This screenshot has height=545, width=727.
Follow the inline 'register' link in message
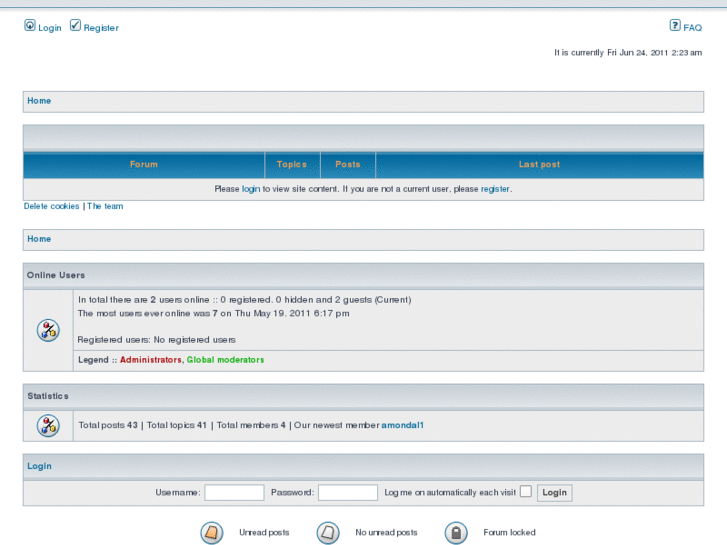pos(495,189)
